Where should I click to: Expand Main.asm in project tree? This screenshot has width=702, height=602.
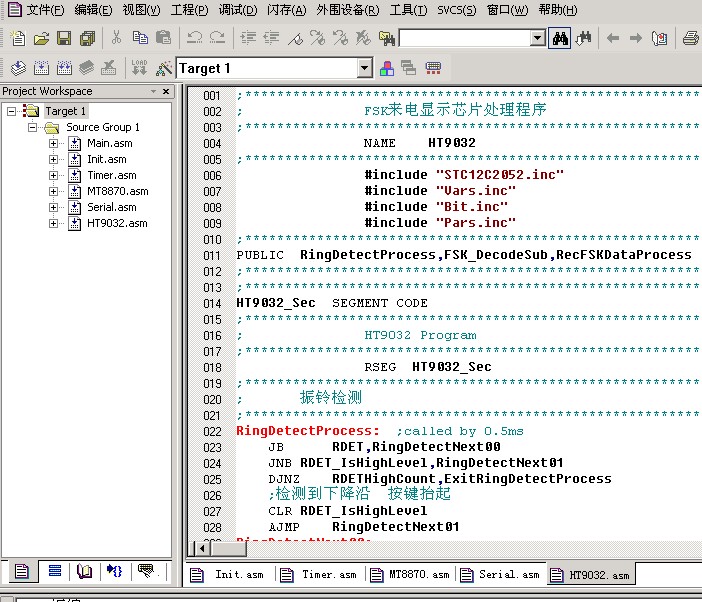pos(53,143)
